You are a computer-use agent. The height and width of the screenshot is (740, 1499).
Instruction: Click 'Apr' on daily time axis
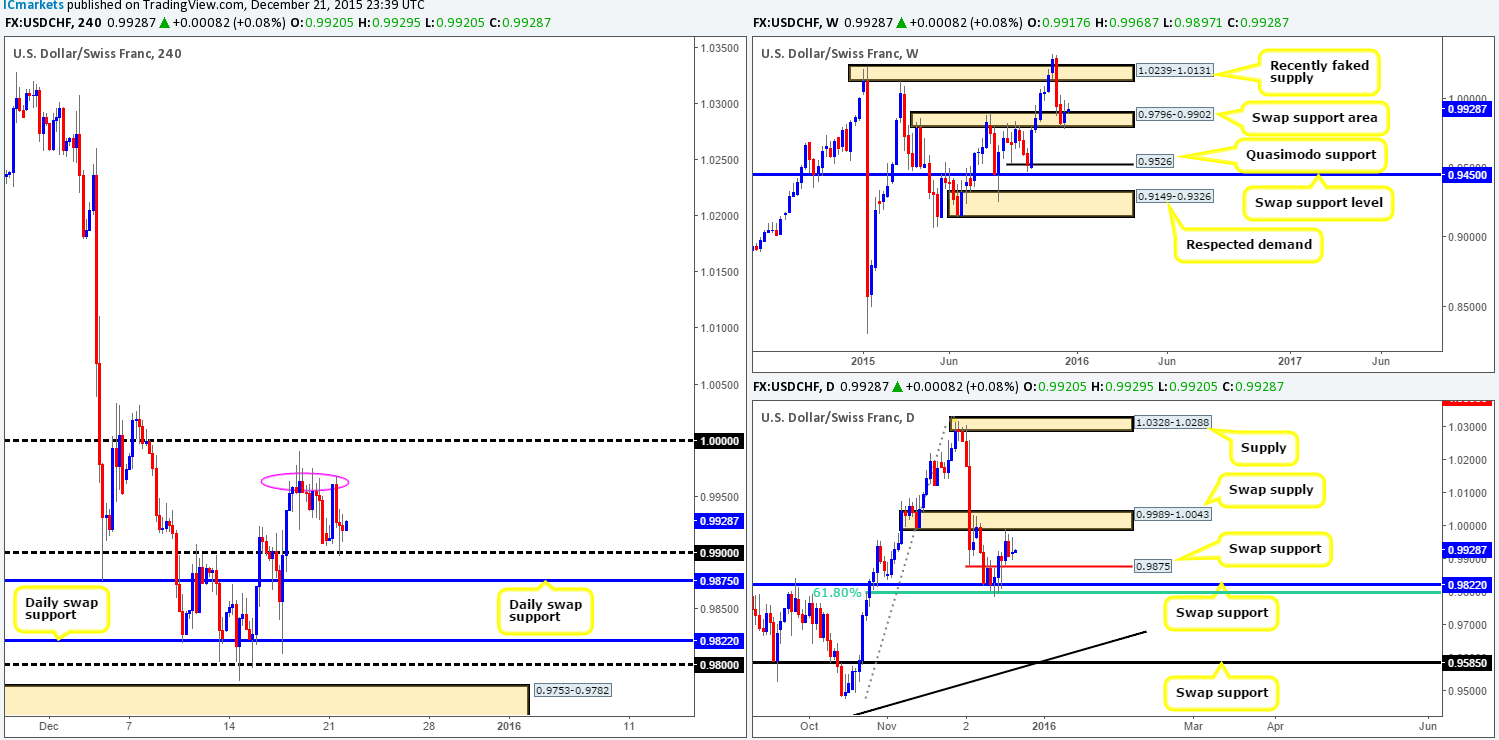pos(1276,726)
